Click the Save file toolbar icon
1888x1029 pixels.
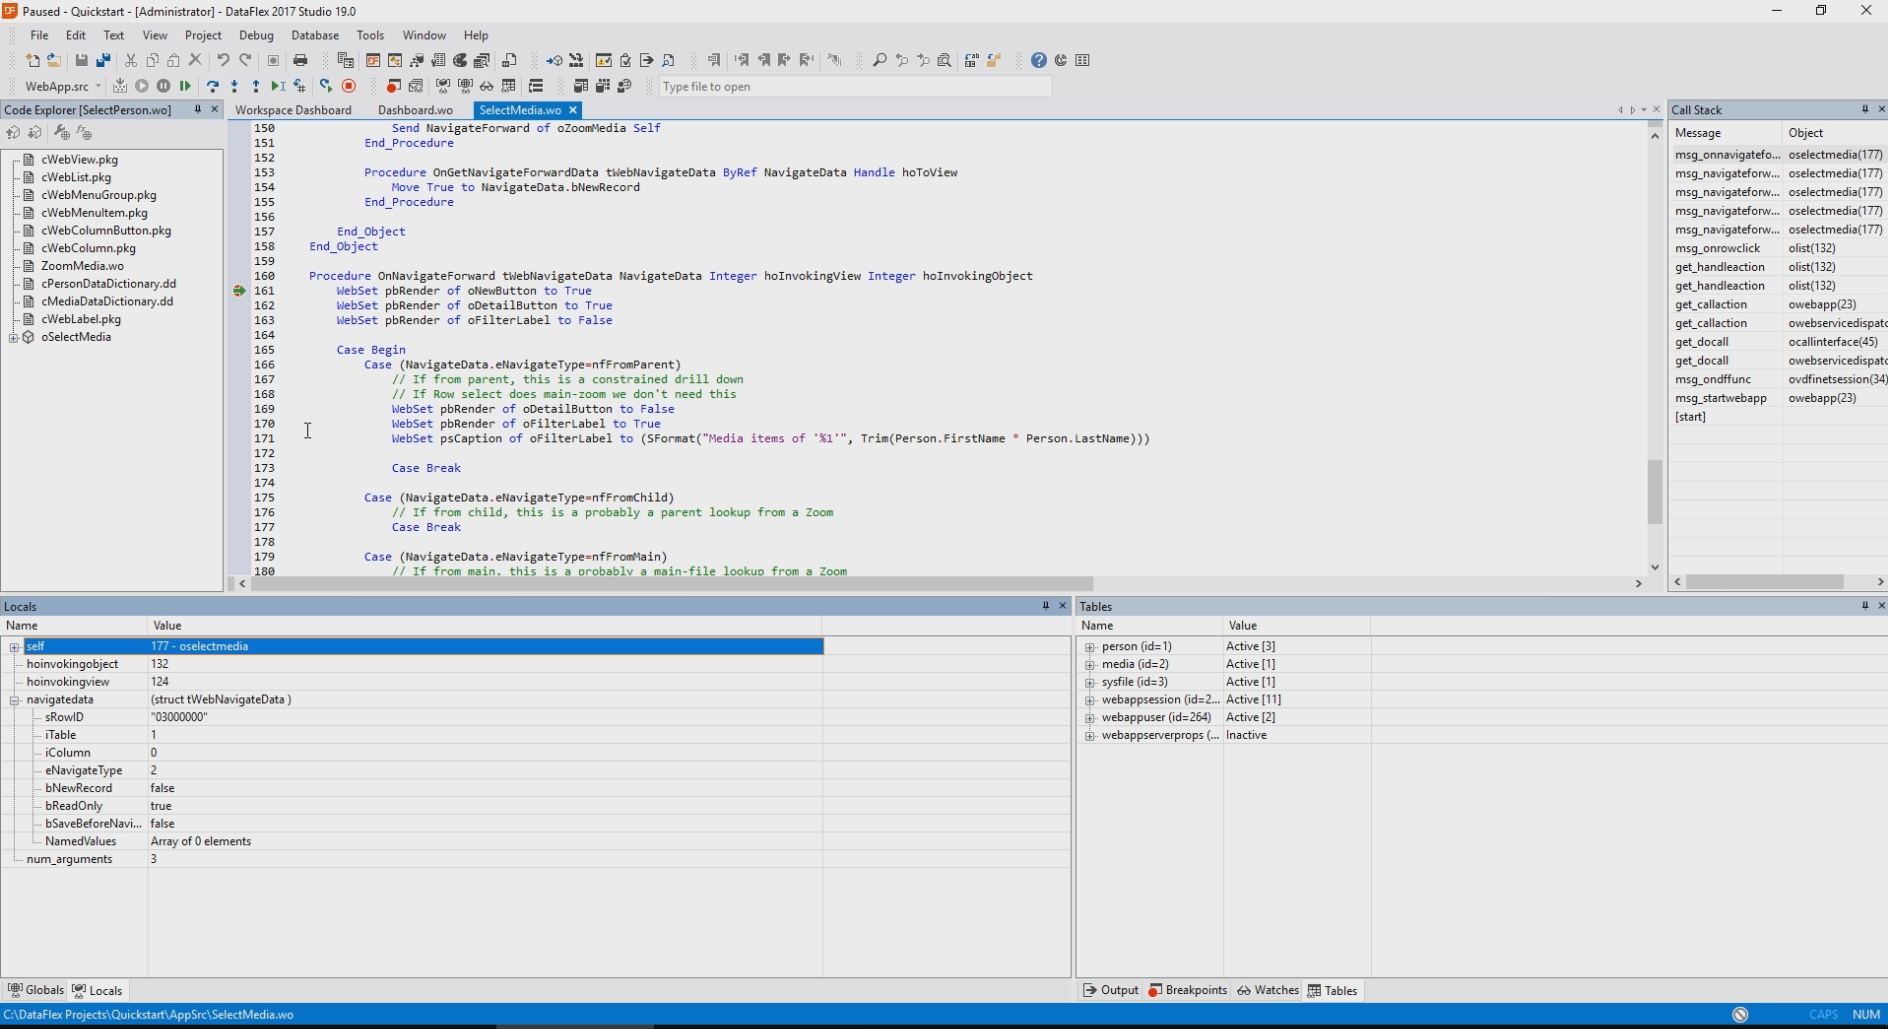pyautogui.click(x=82, y=61)
